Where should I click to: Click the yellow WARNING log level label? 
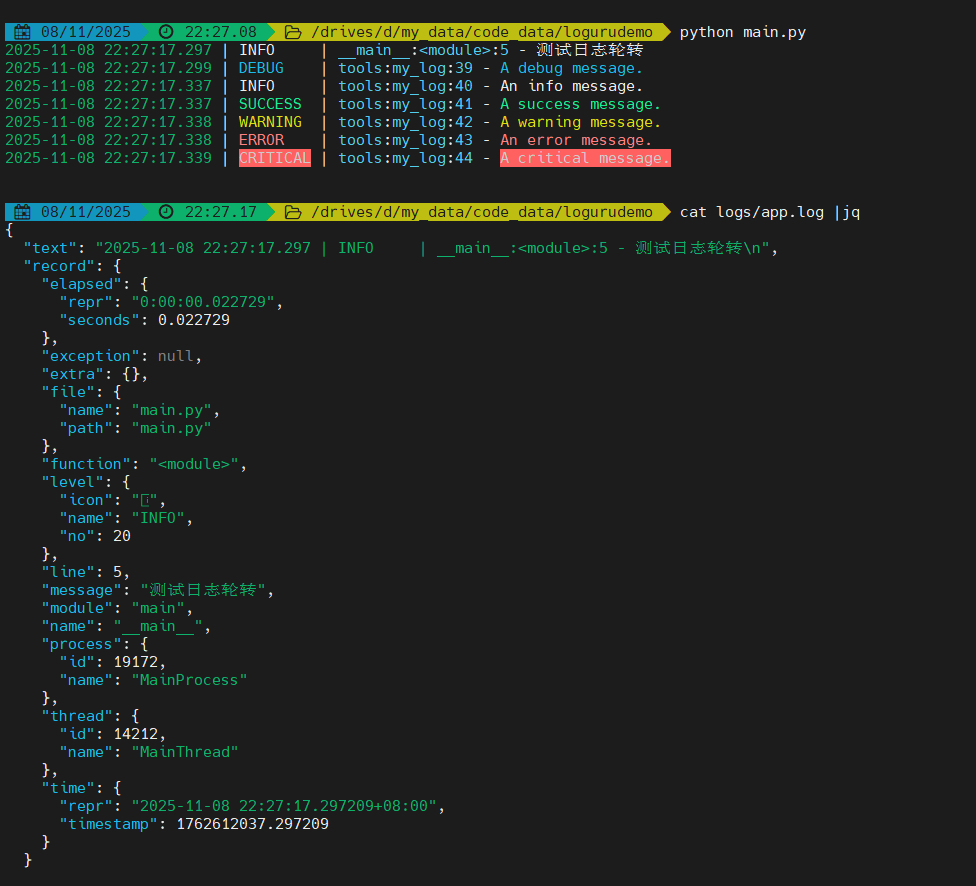(268, 121)
